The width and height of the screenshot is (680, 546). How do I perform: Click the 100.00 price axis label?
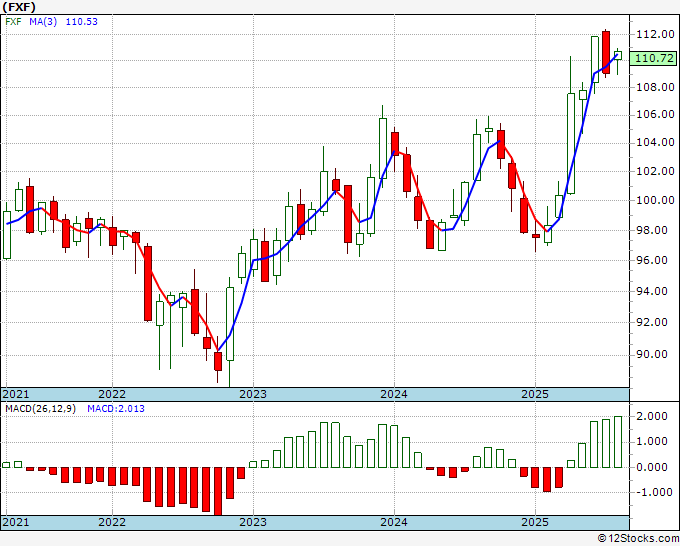[655, 200]
